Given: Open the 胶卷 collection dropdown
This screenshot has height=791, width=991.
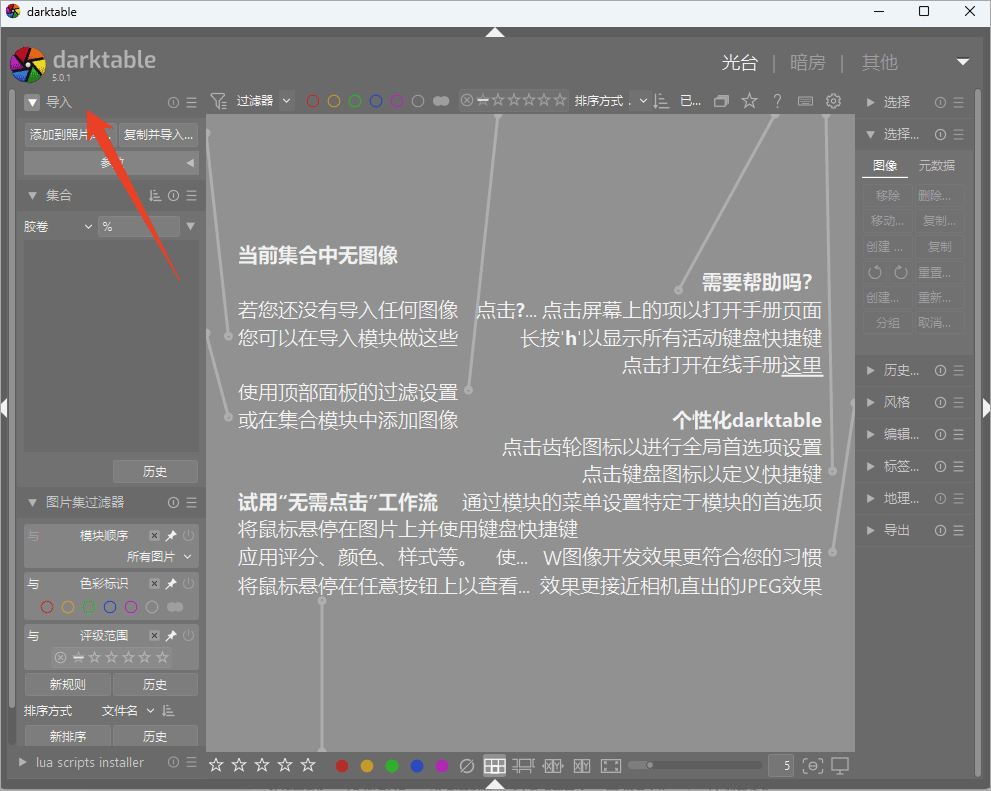Looking at the screenshot, I should (x=57, y=226).
